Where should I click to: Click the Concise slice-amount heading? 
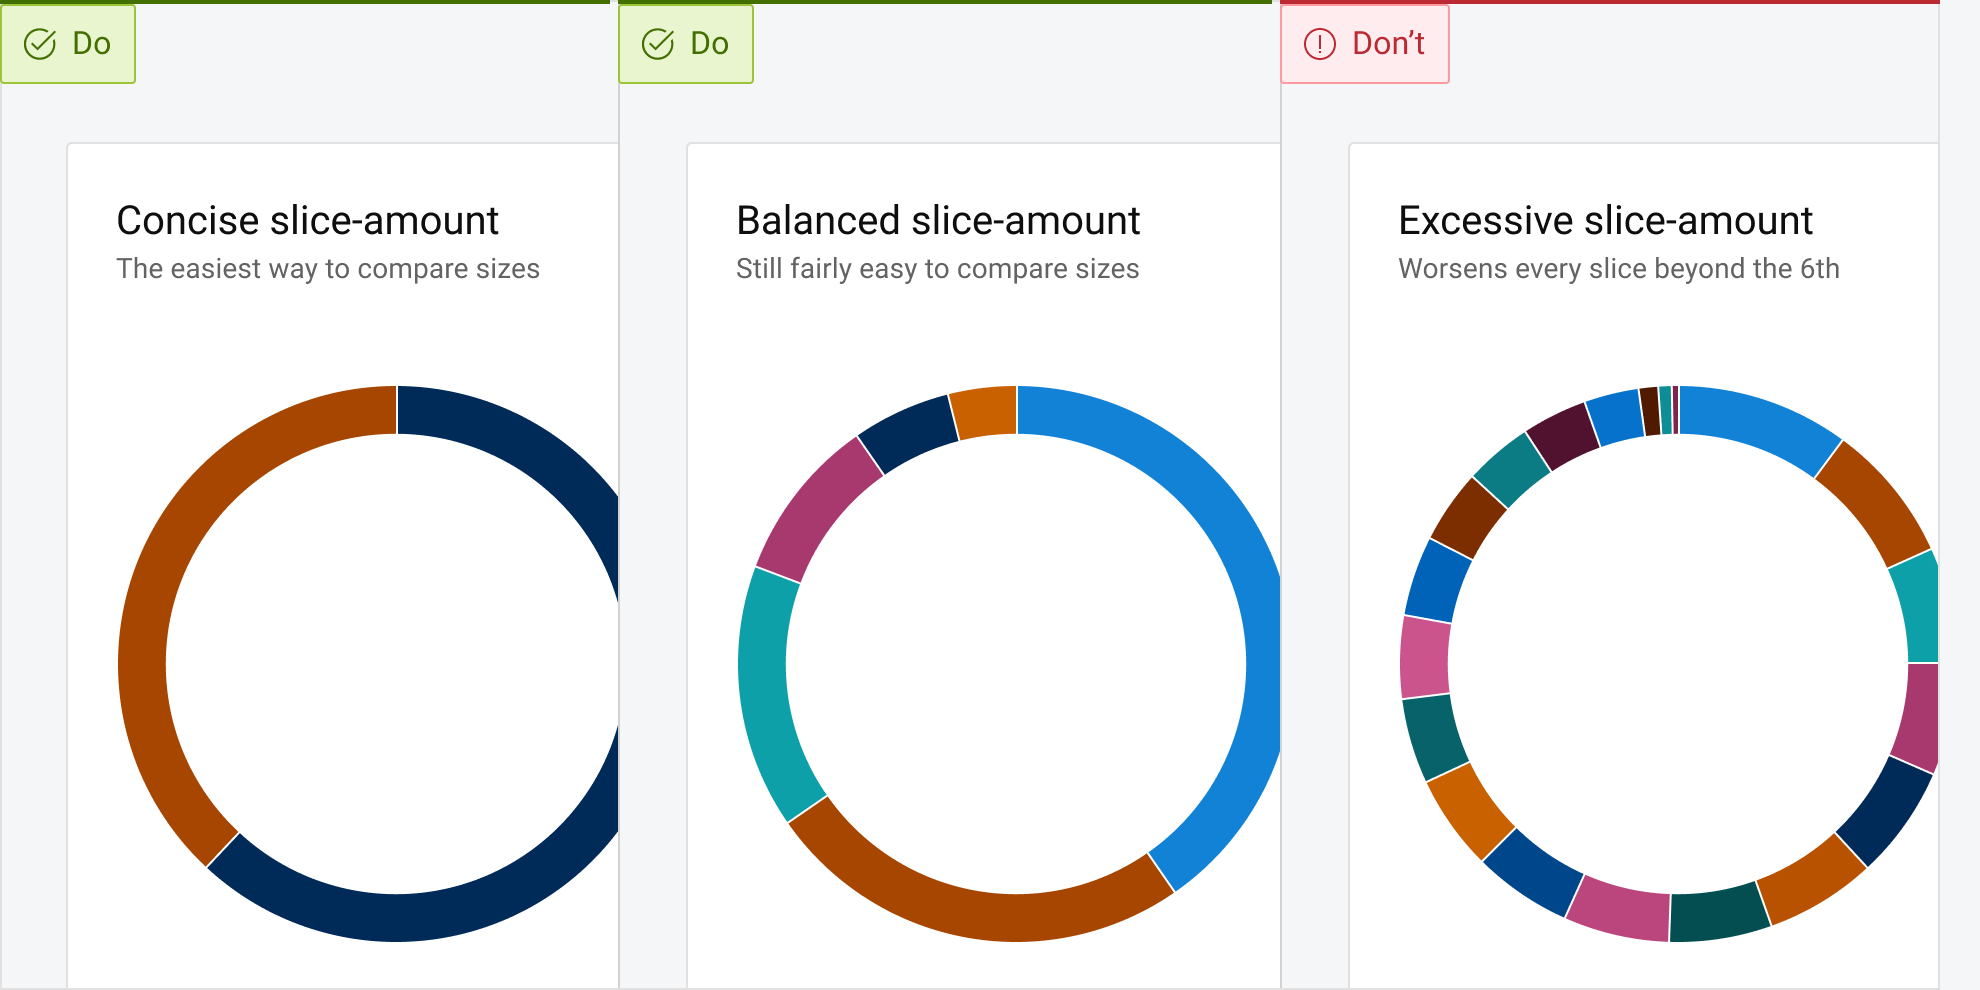coord(308,220)
